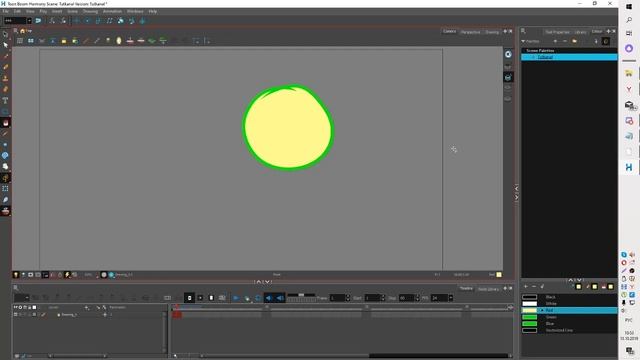The width and height of the screenshot is (640, 360).
Task: Click the add-layer plus icon in Timeline header
Action: point(87,307)
